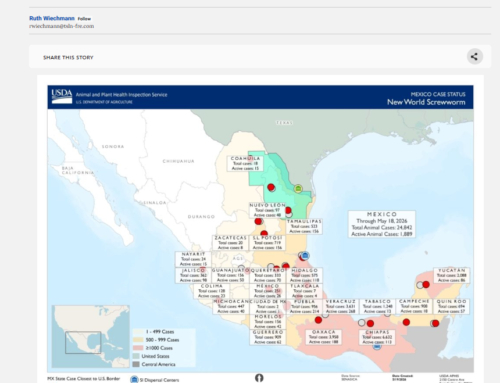The image size is (500, 383).
Task: Click the Guerrero case label
Action: pyautogui.click(x=268, y=337)
